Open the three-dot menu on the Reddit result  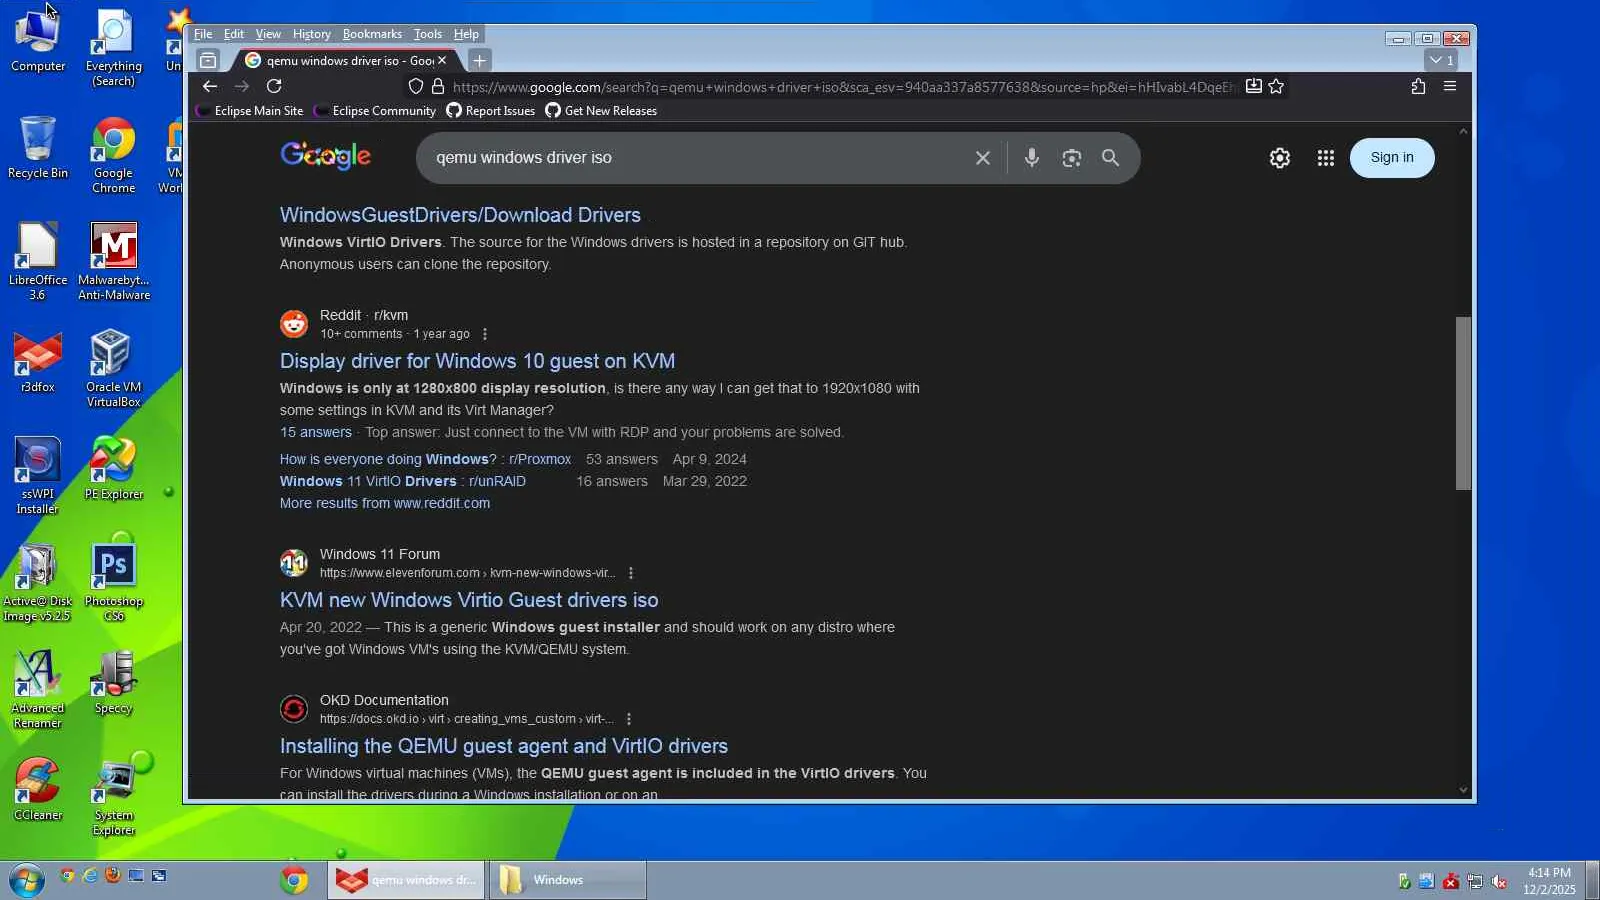coord(485,335)
